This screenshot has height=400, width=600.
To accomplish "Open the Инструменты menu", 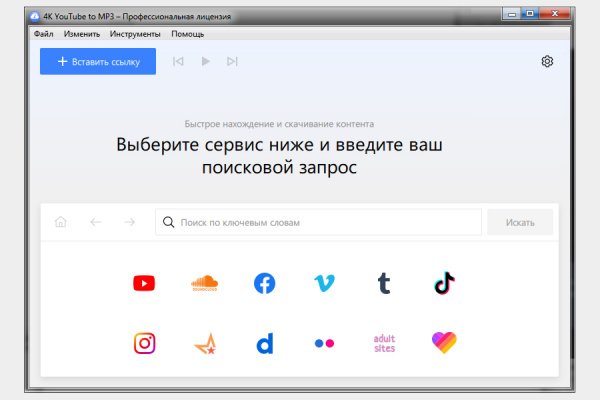I will [135, 34].
